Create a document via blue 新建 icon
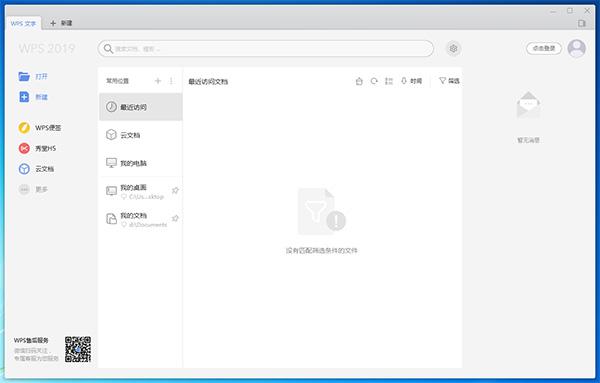This screenshot has width=600, height=383. tap(24, 97)
